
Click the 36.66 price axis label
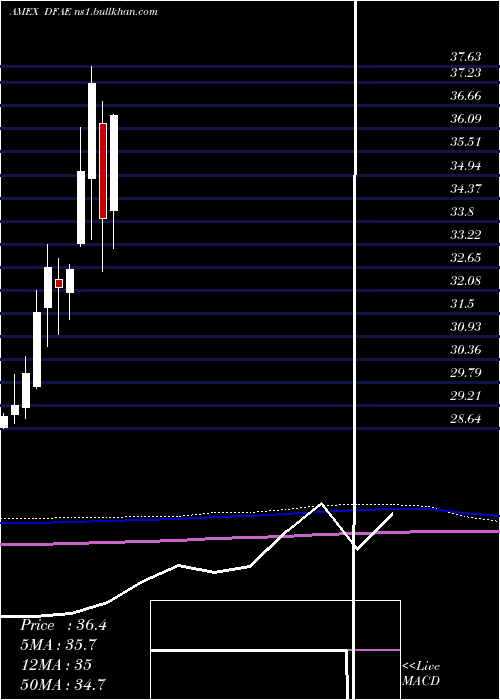pos(466,96)
